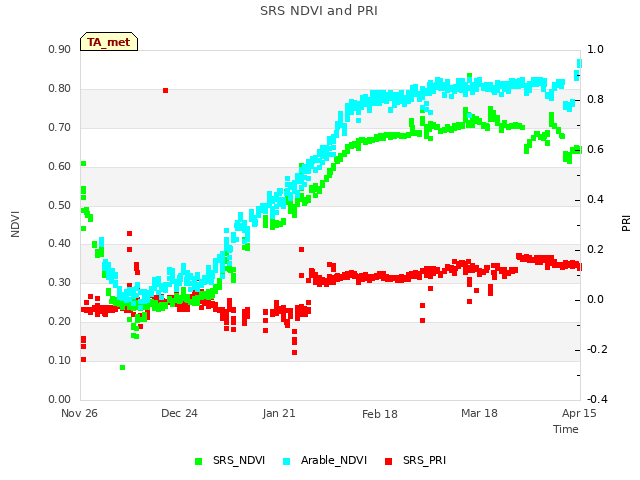Screen dimensions: 640x480
Task: Click the 0.70 NDVI axis value
Action: click(x=60, y=127)
